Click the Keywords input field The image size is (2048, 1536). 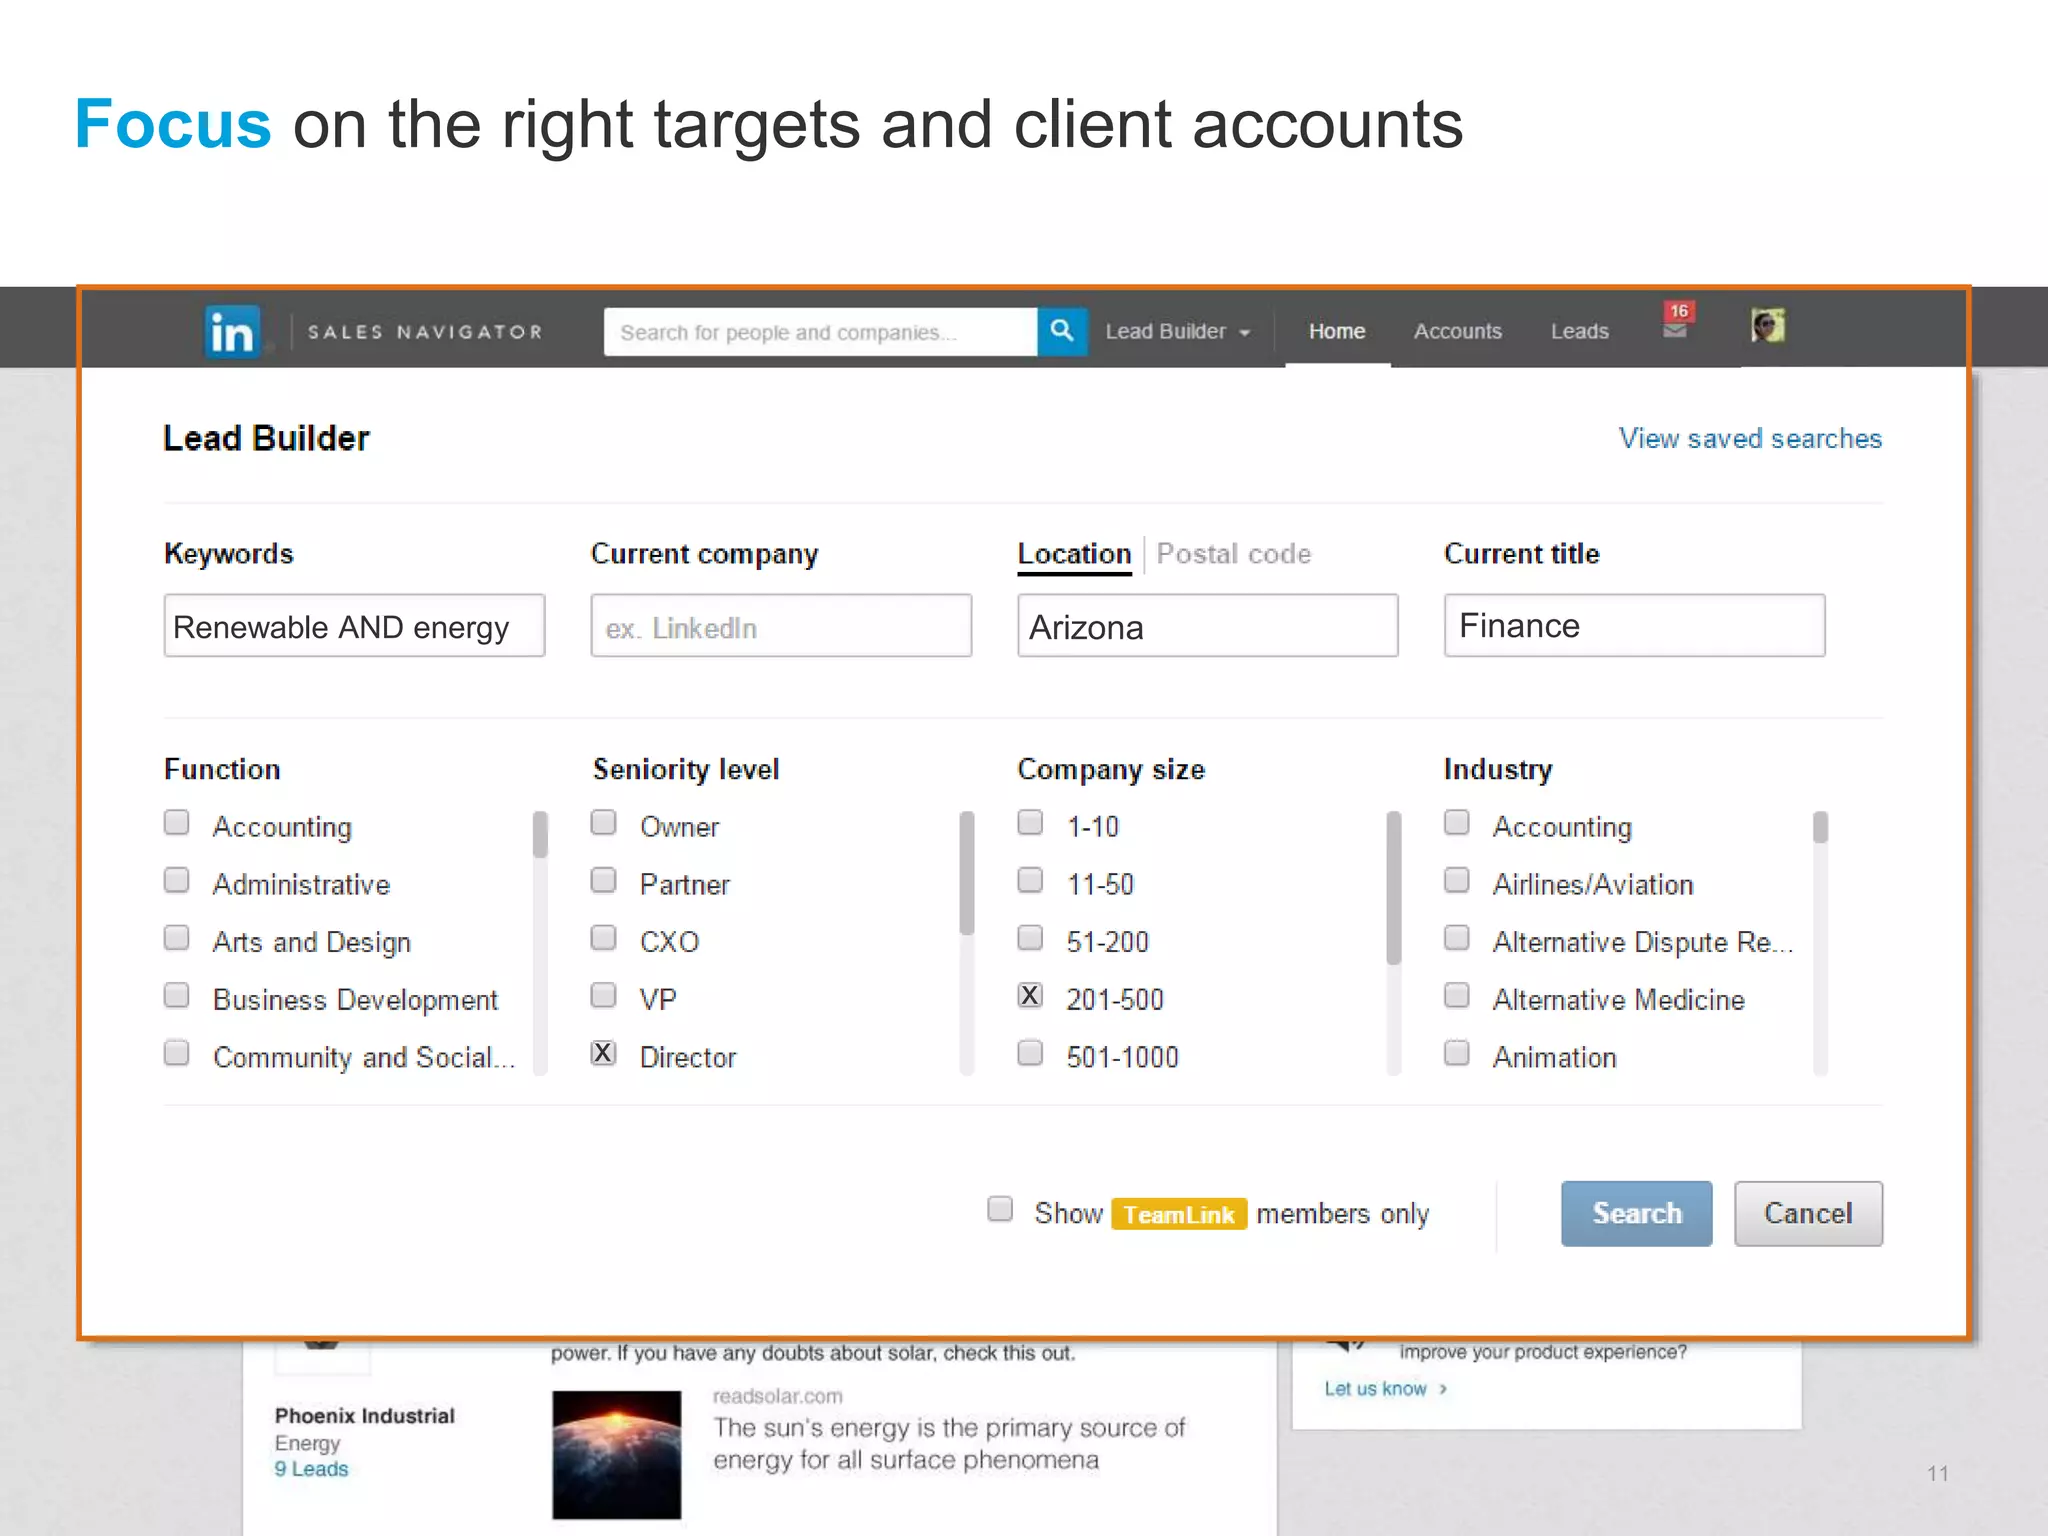tap(355, 626)
